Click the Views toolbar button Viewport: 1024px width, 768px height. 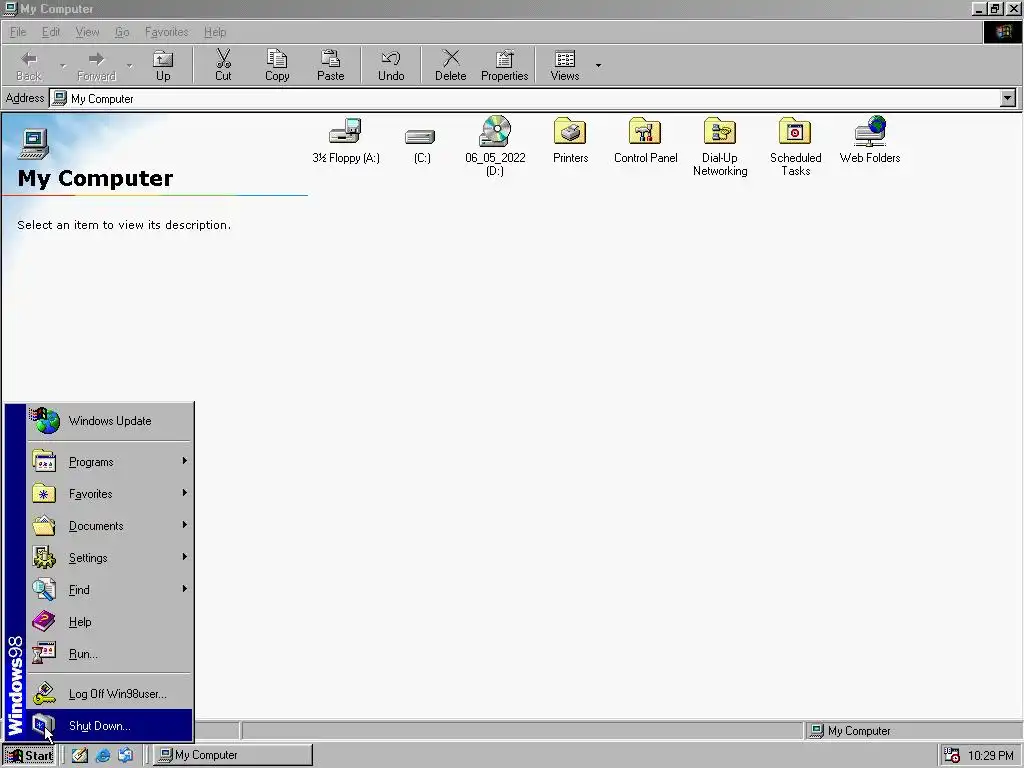pyautogui.click(x=565, y=65)
